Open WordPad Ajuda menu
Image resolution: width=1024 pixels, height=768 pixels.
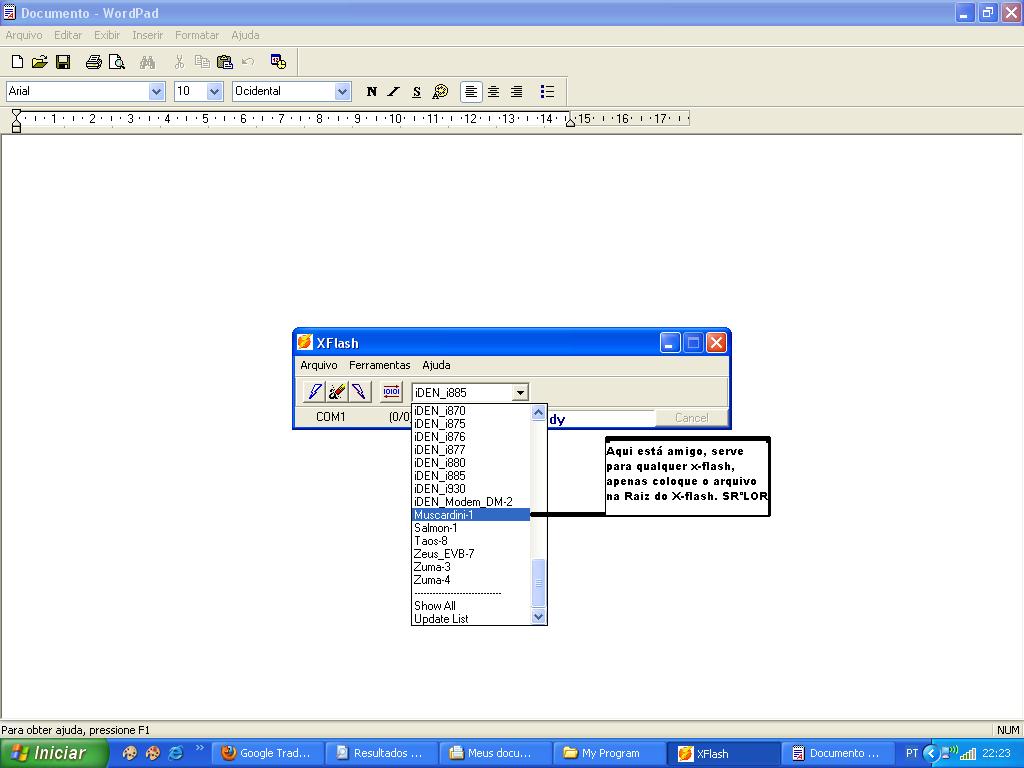[245, 35]
